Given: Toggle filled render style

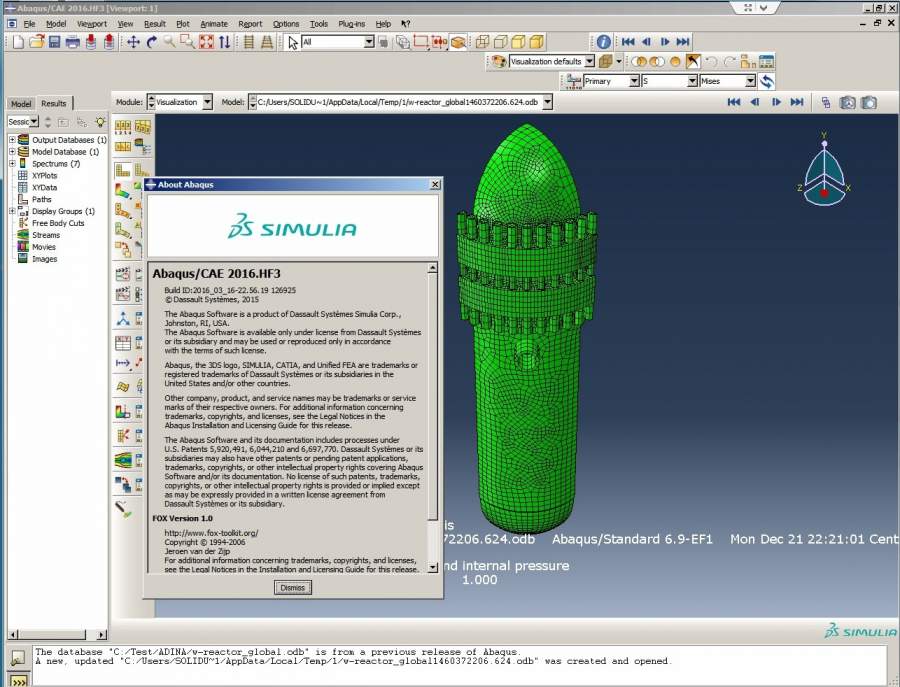Looking at the screenshot, I should (518, 42).
